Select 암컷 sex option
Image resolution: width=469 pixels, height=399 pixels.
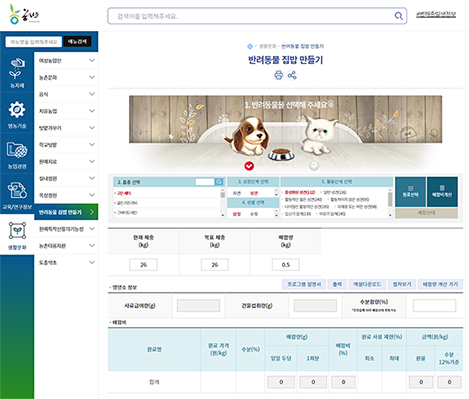coord(237,214)
